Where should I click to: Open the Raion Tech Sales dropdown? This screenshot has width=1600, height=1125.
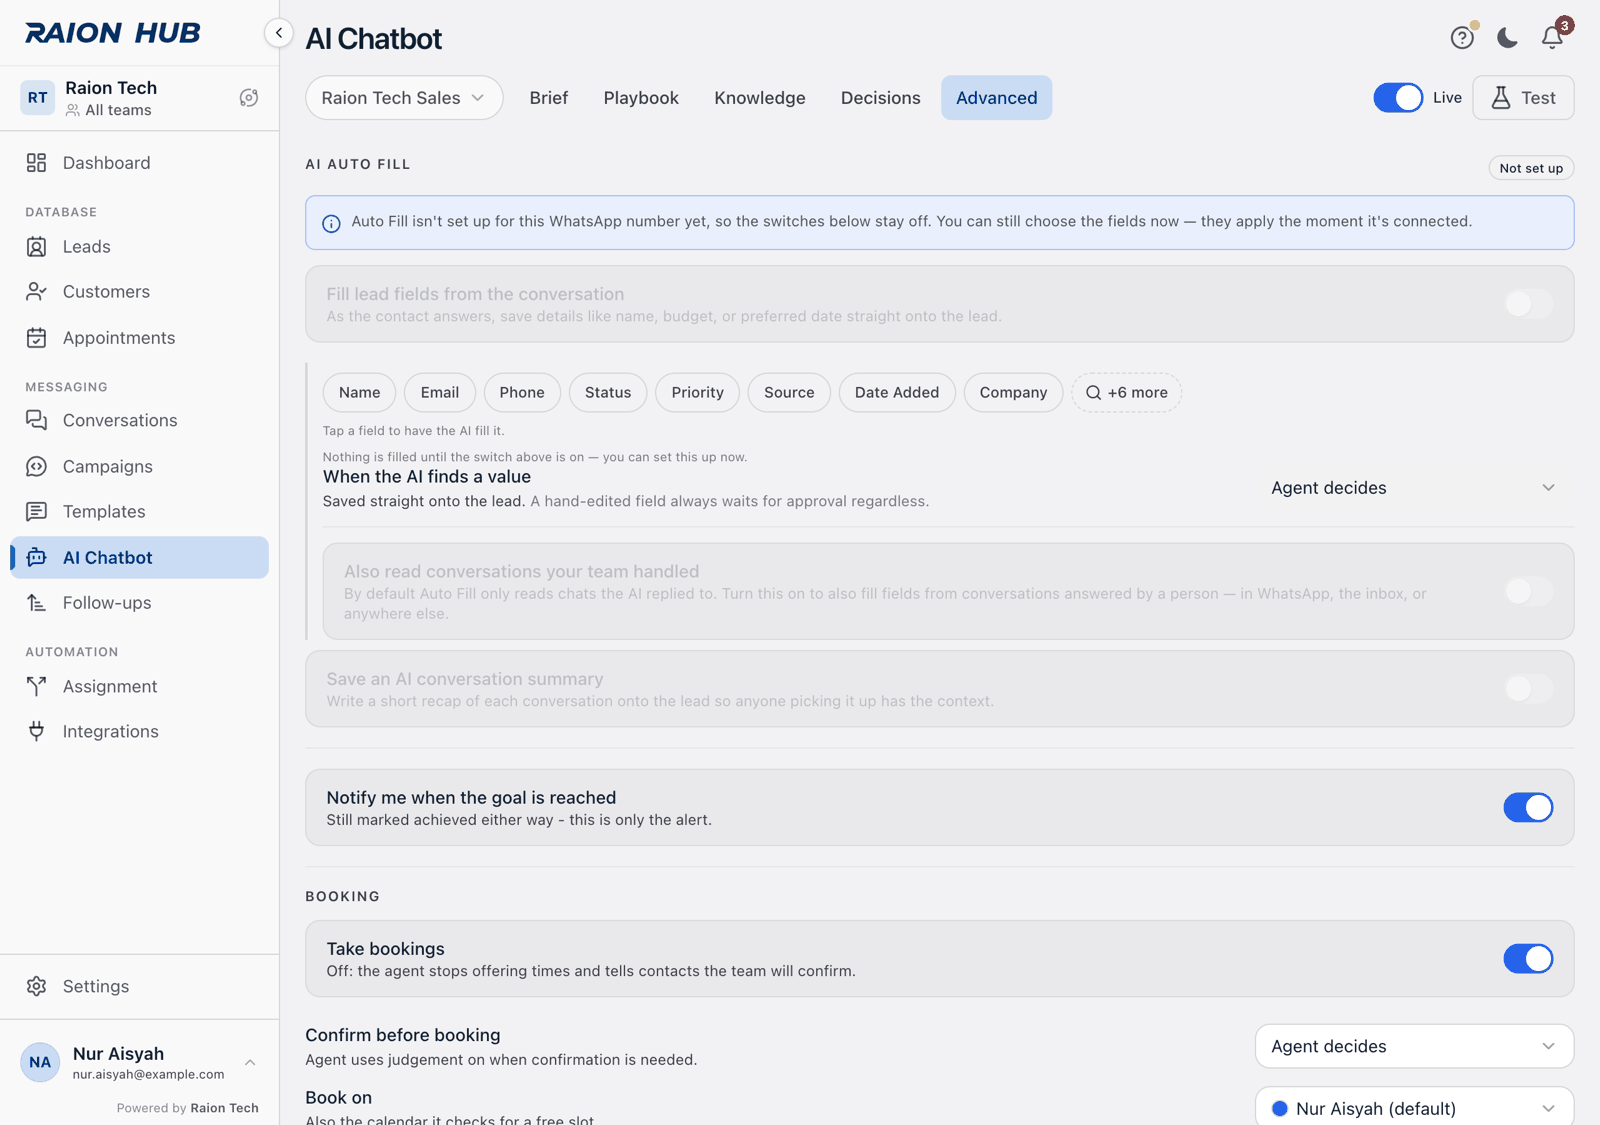pos(404,98)
